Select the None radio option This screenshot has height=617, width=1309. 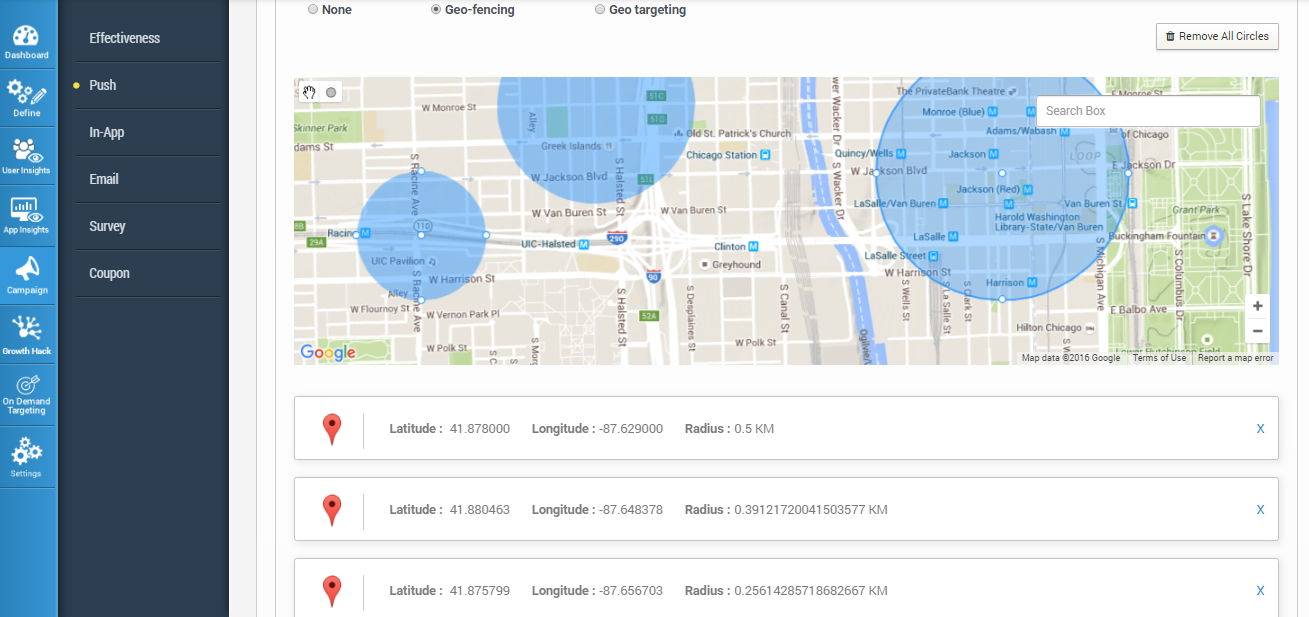point(313,10)
